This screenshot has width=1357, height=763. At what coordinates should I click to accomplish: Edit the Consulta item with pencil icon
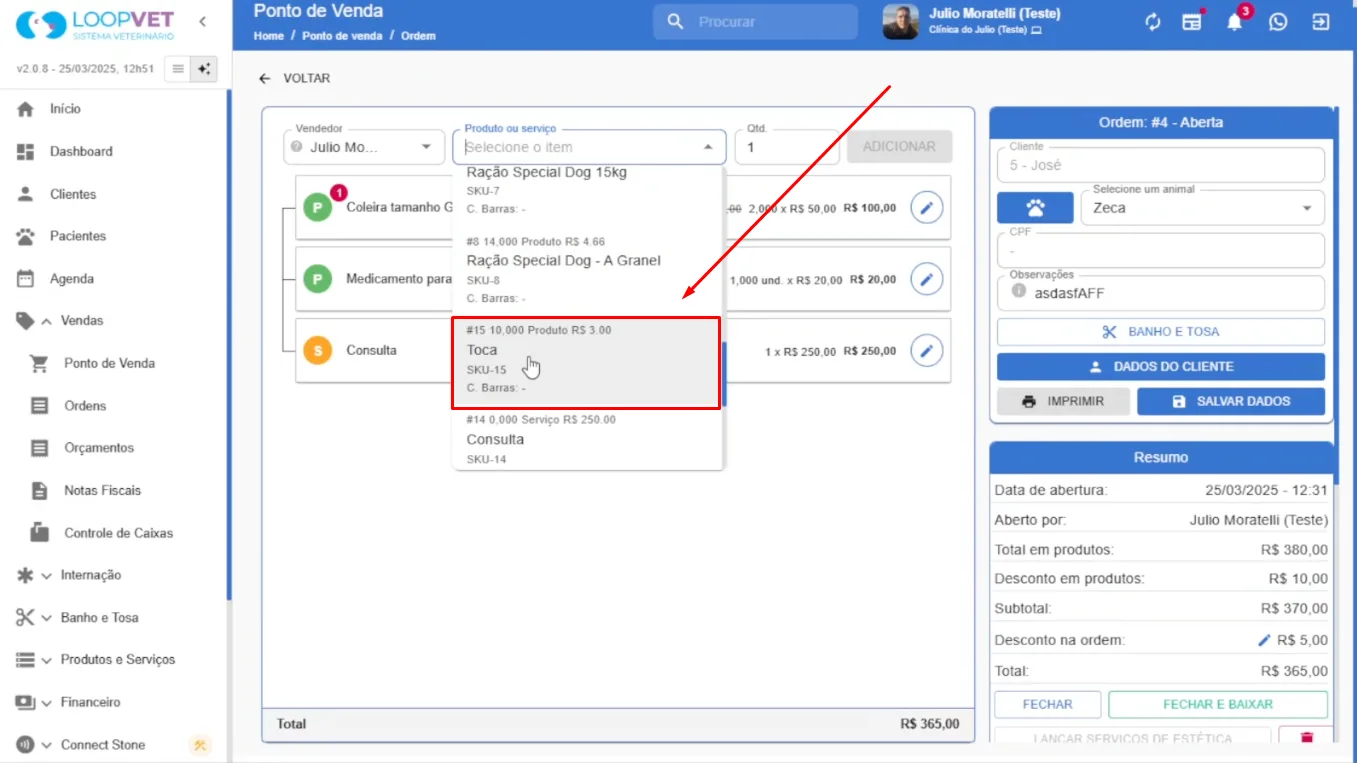[x=927, y=351]
